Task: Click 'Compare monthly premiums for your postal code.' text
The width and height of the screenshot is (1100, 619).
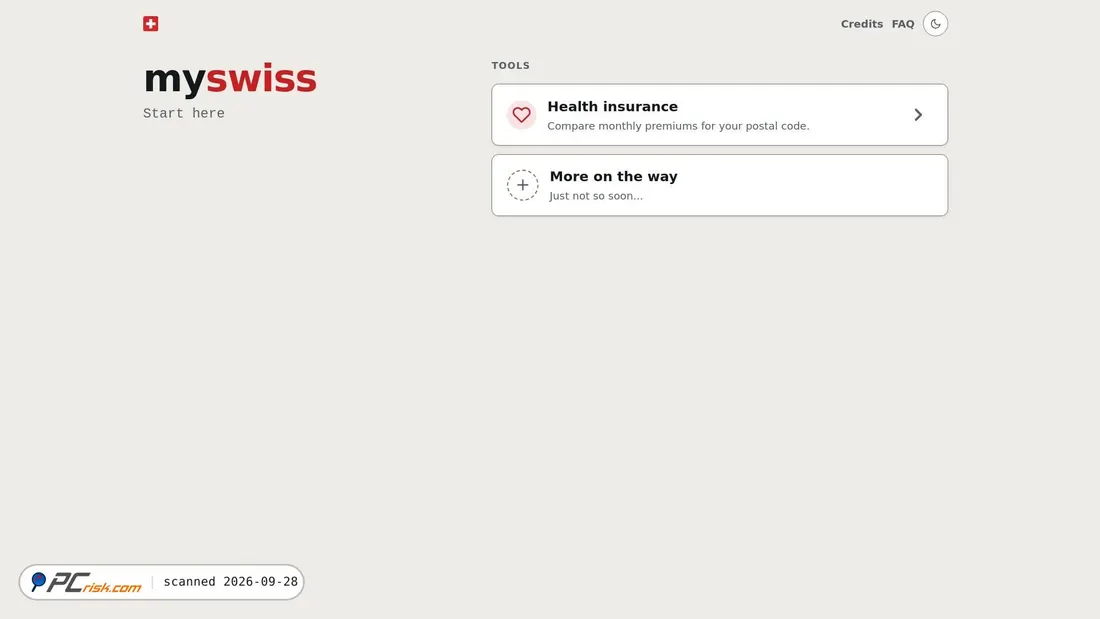Action: pos(678,126)
